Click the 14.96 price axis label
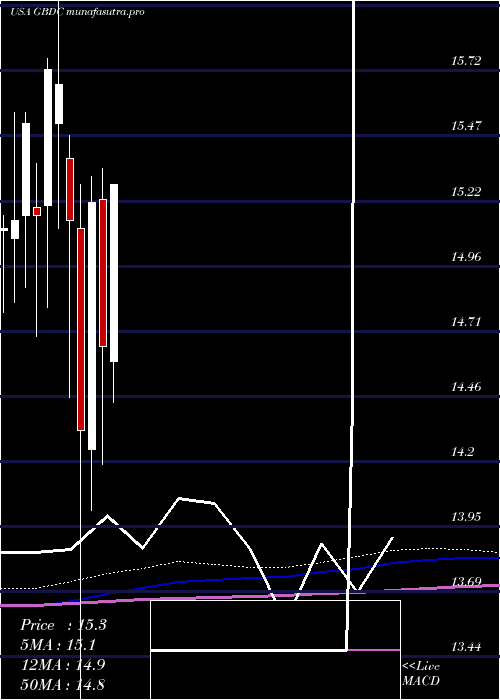 [x=466, y=257]
